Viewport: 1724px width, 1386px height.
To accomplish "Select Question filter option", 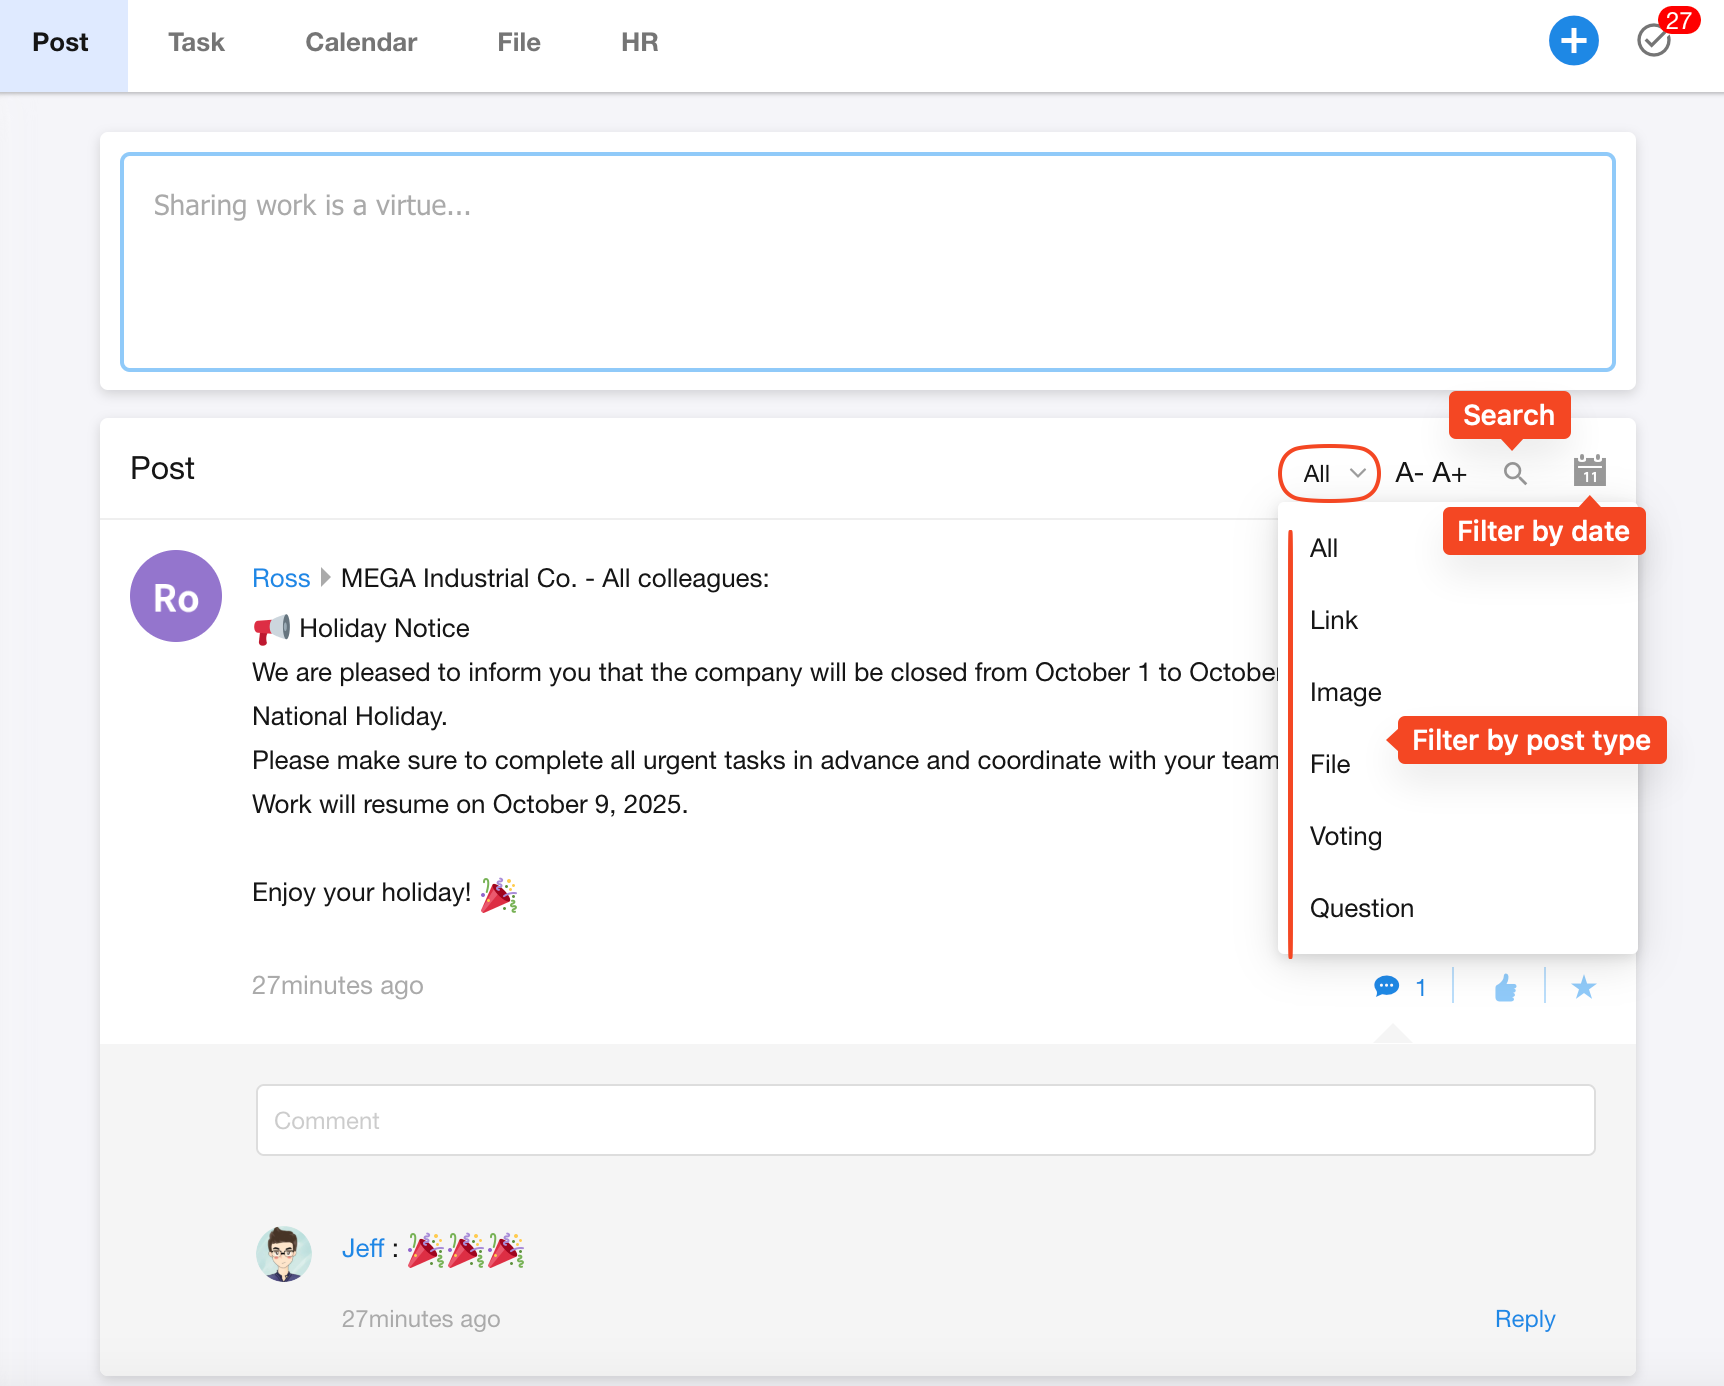I will point(1361,908).
